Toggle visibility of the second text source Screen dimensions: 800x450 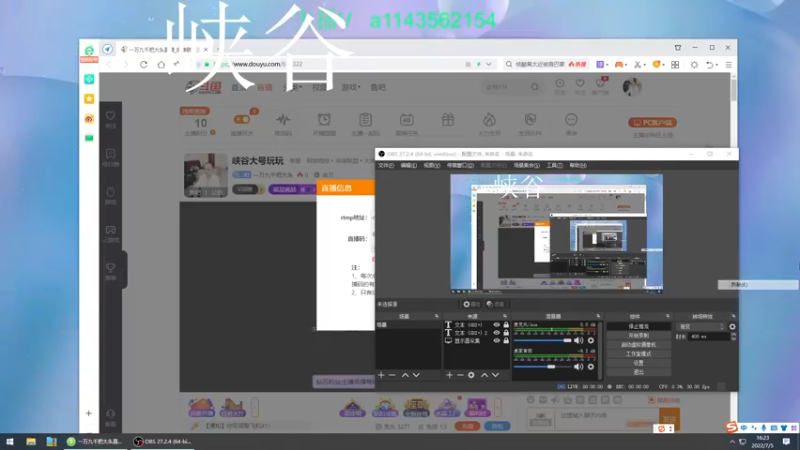[x=496, y=333]
